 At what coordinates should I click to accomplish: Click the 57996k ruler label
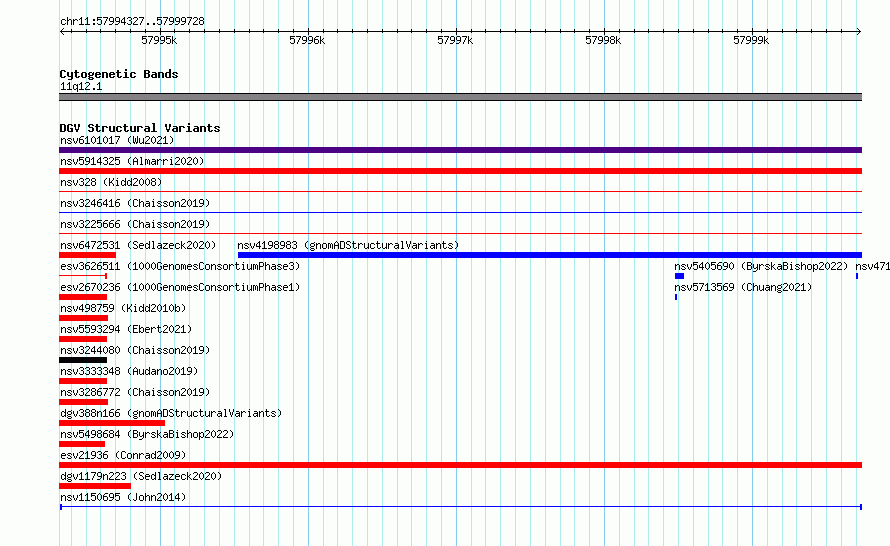pos(307,40)
